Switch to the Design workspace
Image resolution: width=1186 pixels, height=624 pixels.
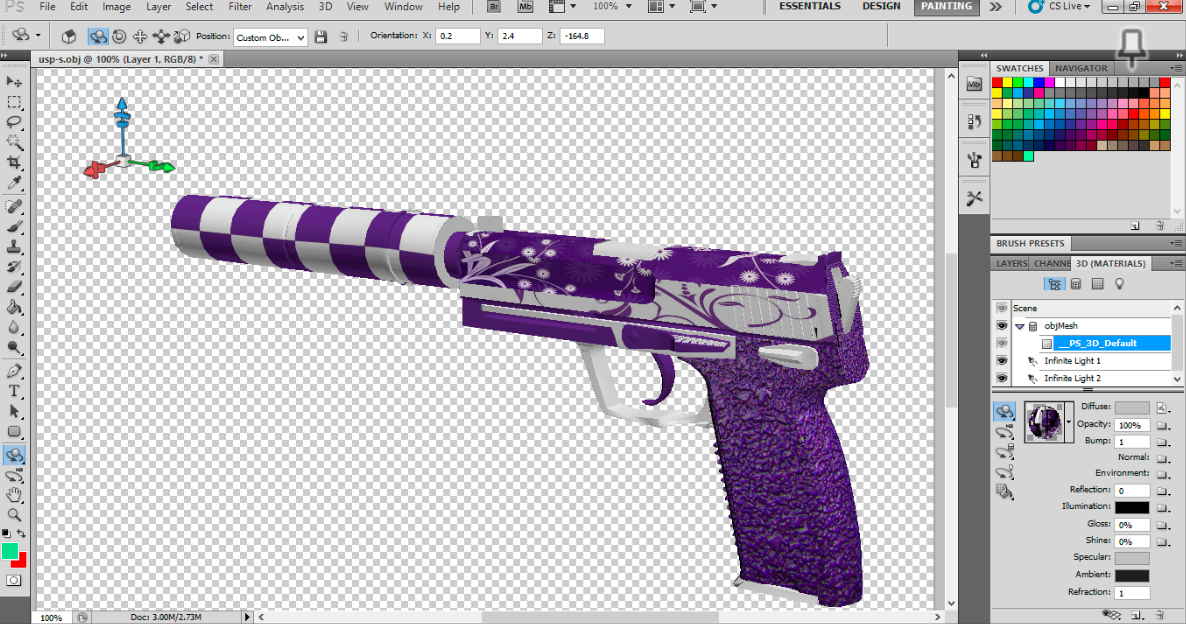881,6
